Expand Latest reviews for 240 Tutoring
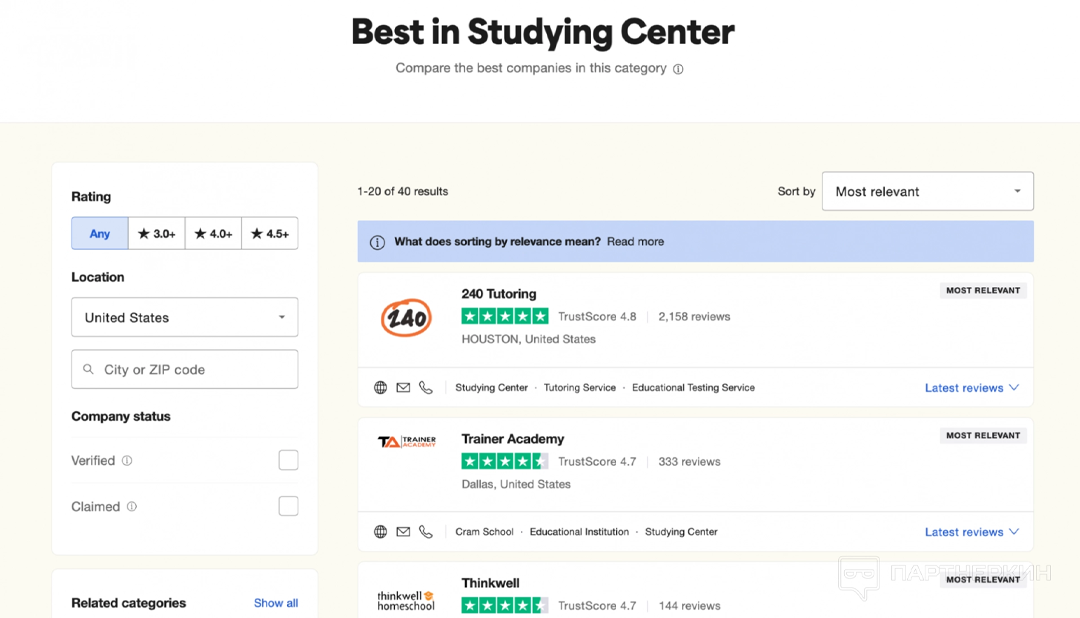This screenshot has width=1080, height=618. coord(971,388)
